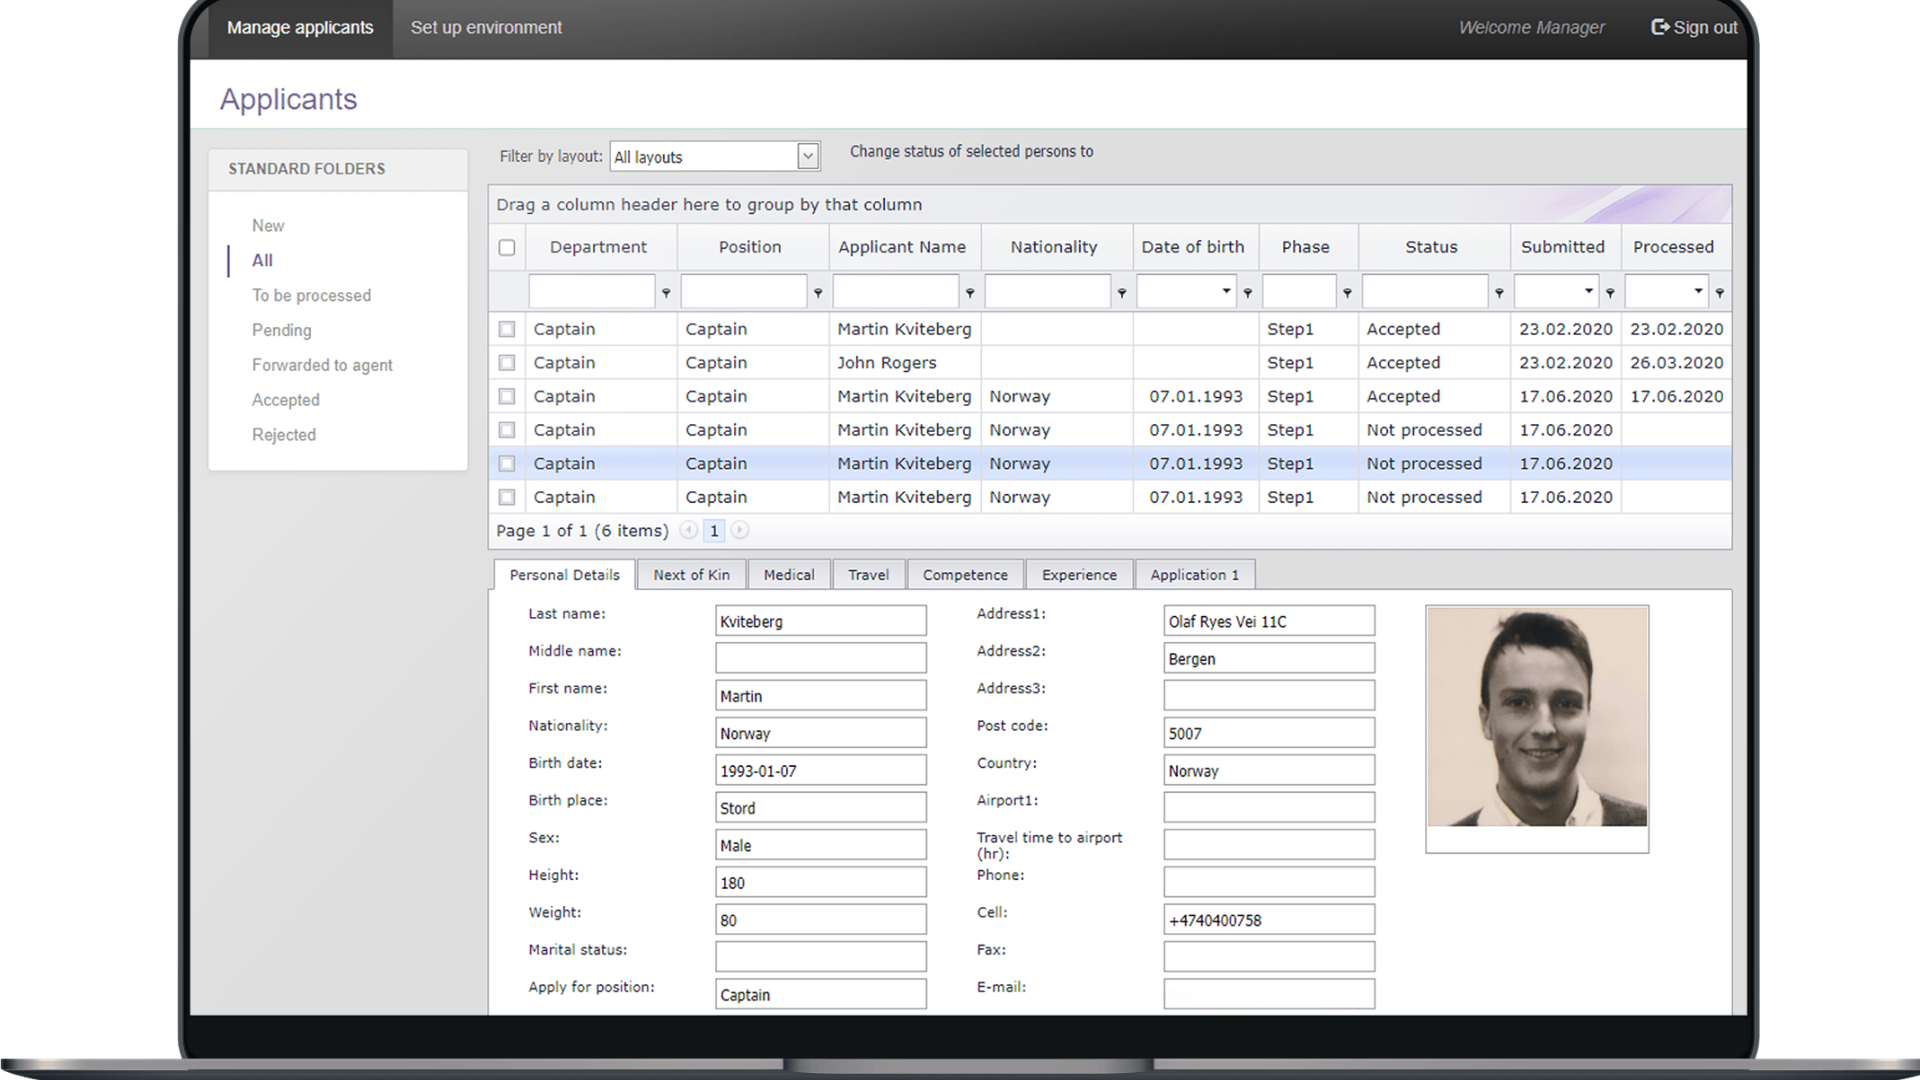
Task: Sort by the Department column header
Action: 598,247
